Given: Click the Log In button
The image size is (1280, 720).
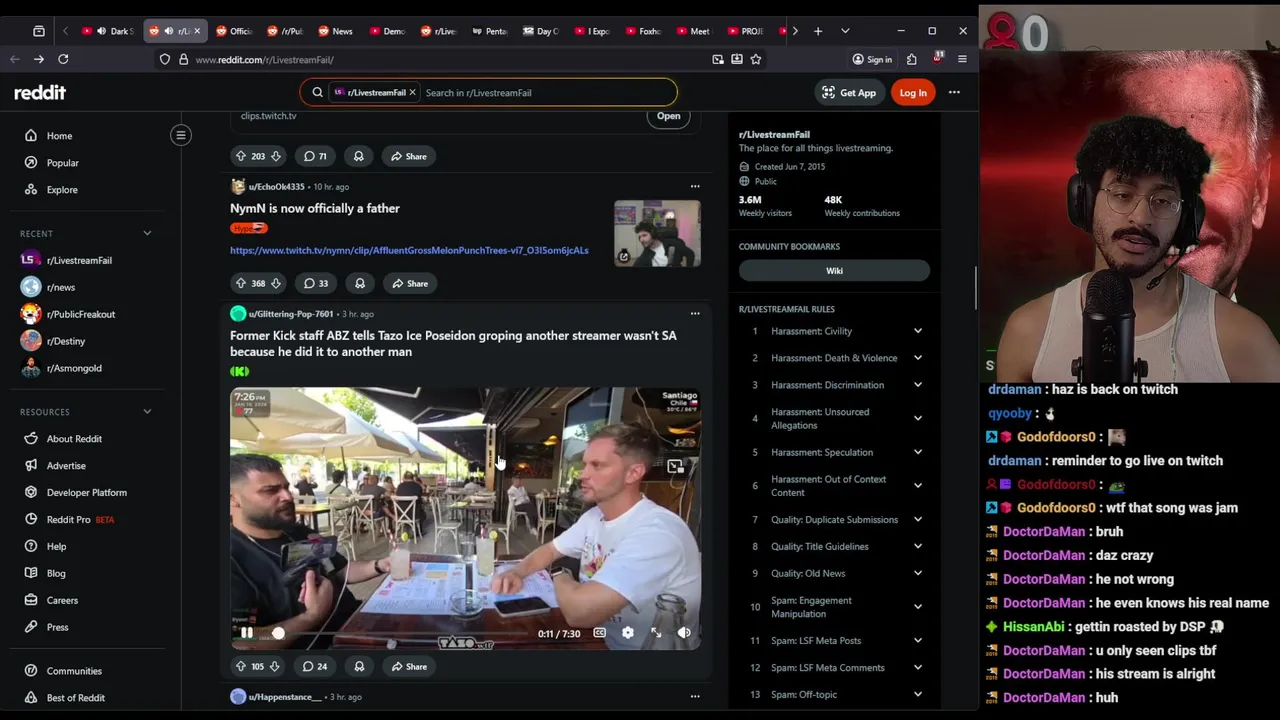Looking at the screenshot, I should (x=913, y=92).
